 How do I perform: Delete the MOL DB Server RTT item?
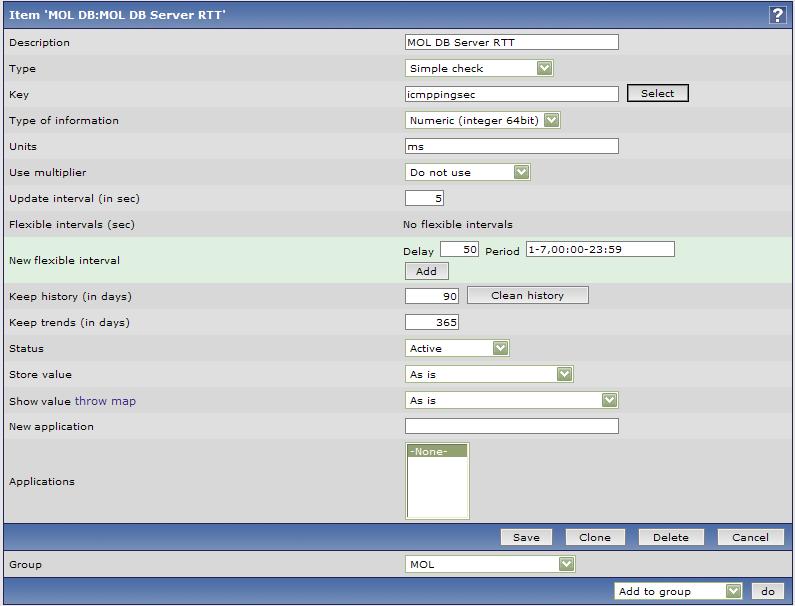pos(670,537)
